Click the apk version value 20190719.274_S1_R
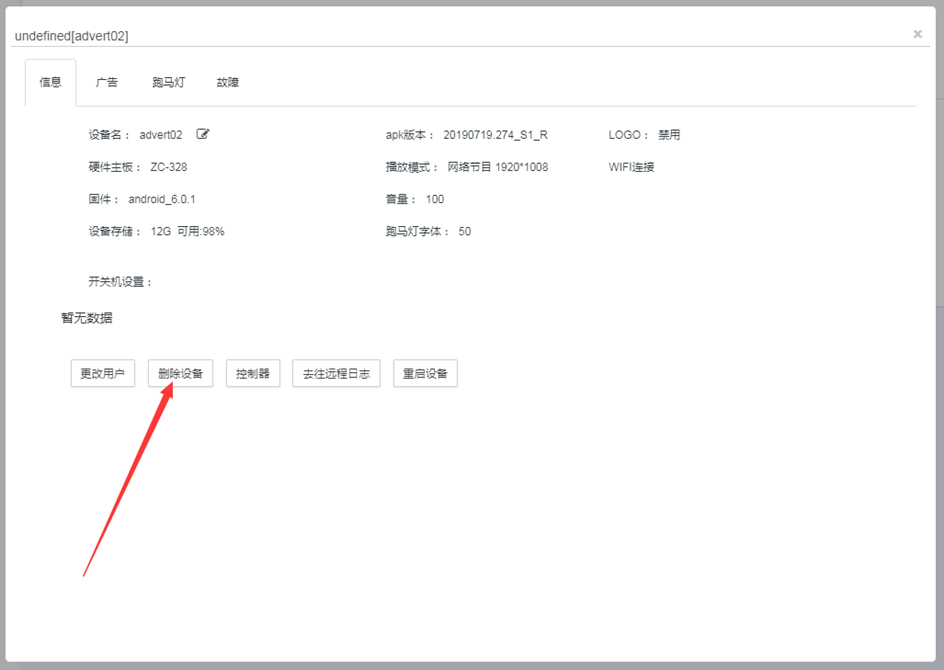The width and height of the screenshot is (944, 670). coord(495,135)
